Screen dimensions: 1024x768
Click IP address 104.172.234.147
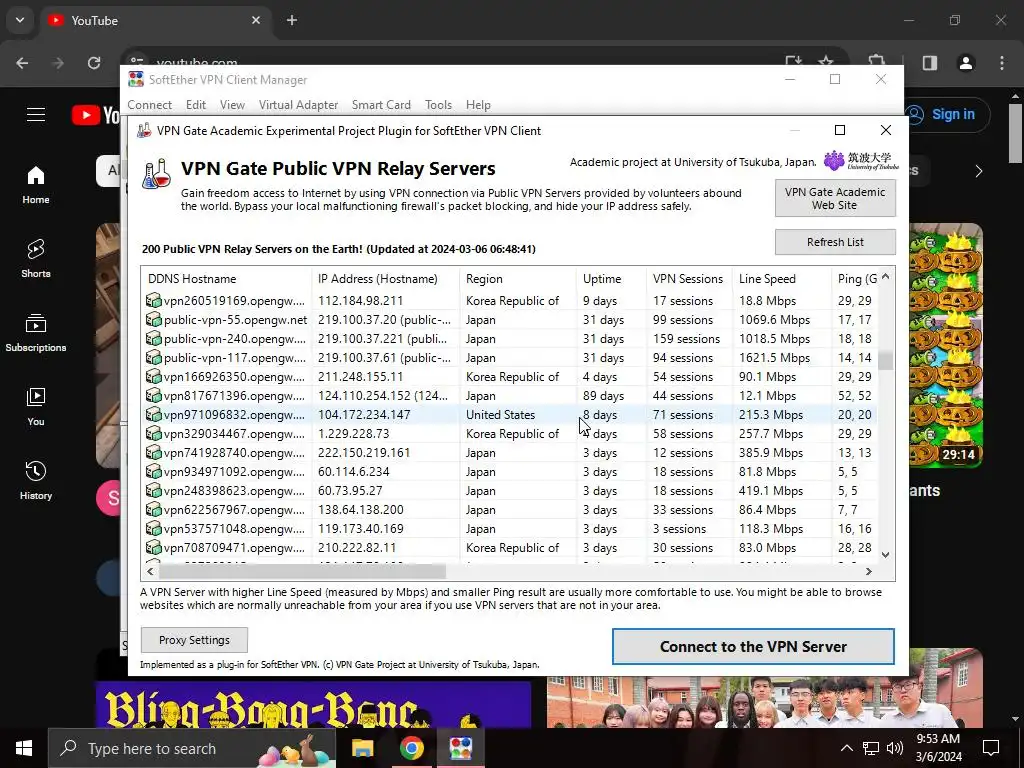pos(364,415)
